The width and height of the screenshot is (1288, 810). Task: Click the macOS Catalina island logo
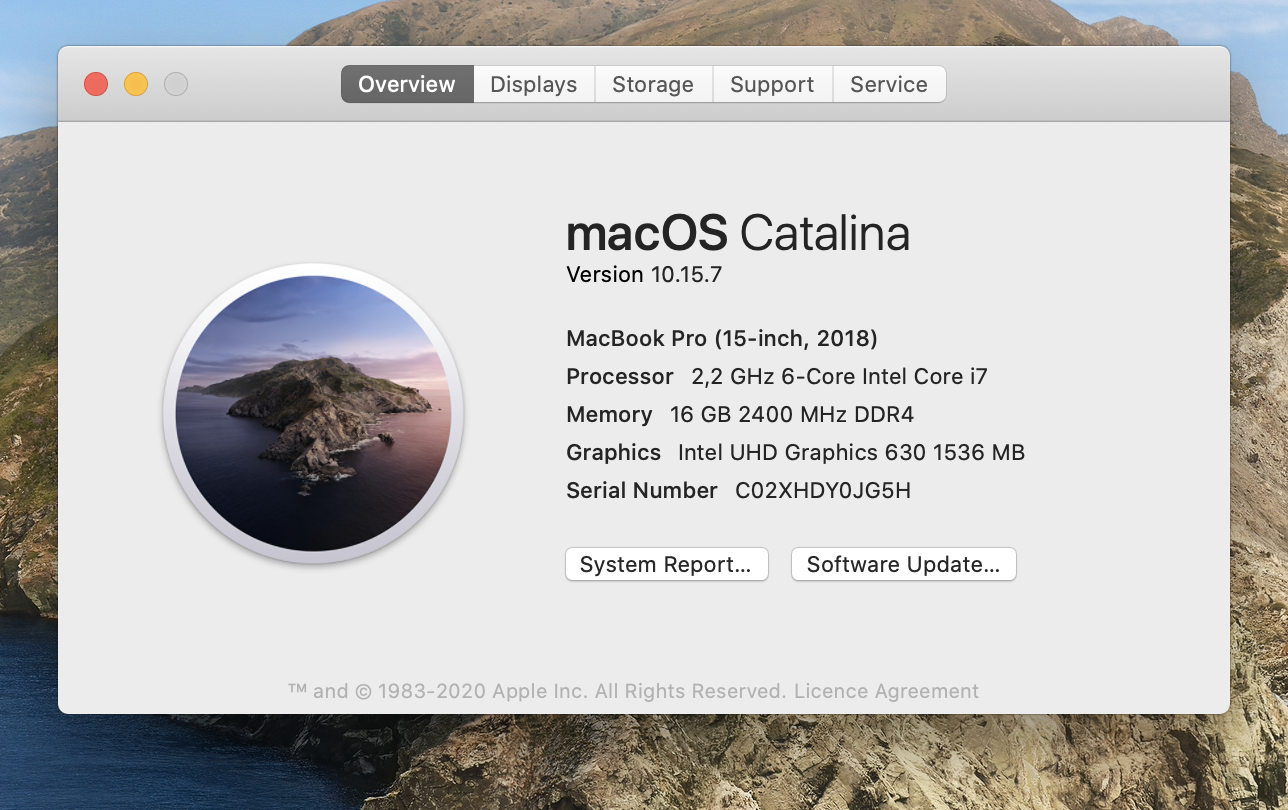click(x=313, y=413)
